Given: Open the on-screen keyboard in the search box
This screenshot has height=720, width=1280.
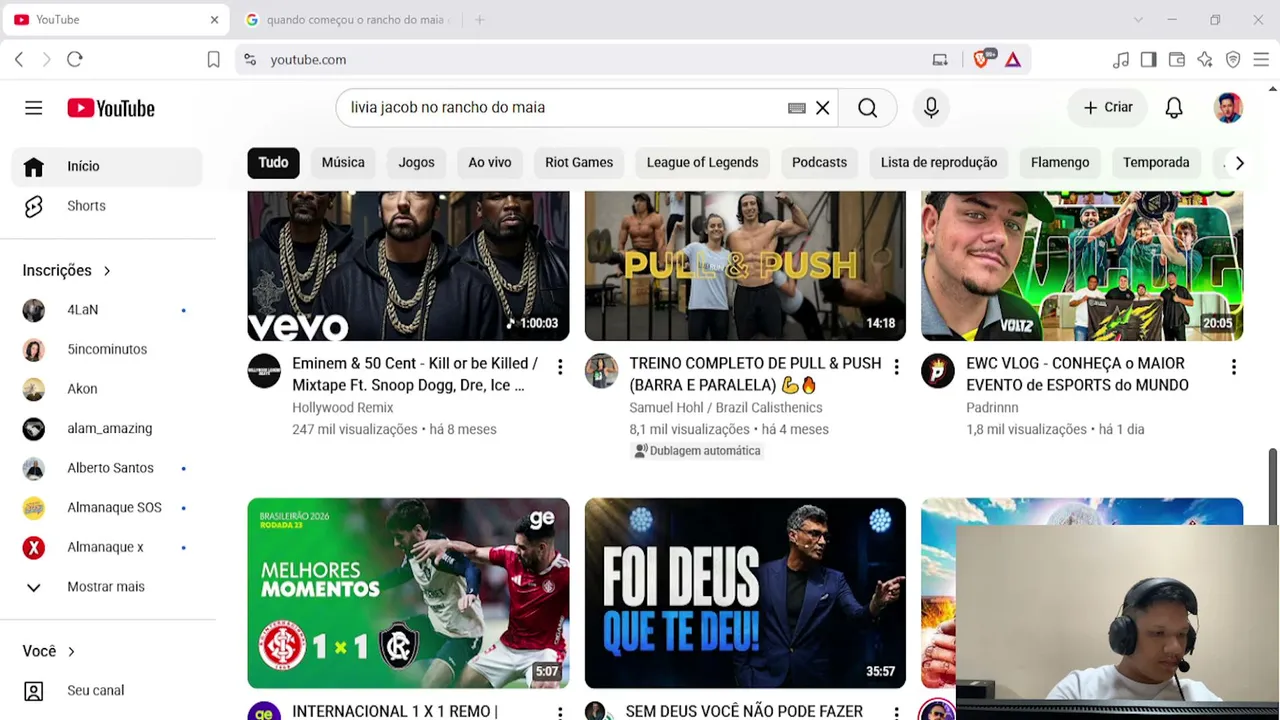Looking at the screenshot, I should [797, 108].
